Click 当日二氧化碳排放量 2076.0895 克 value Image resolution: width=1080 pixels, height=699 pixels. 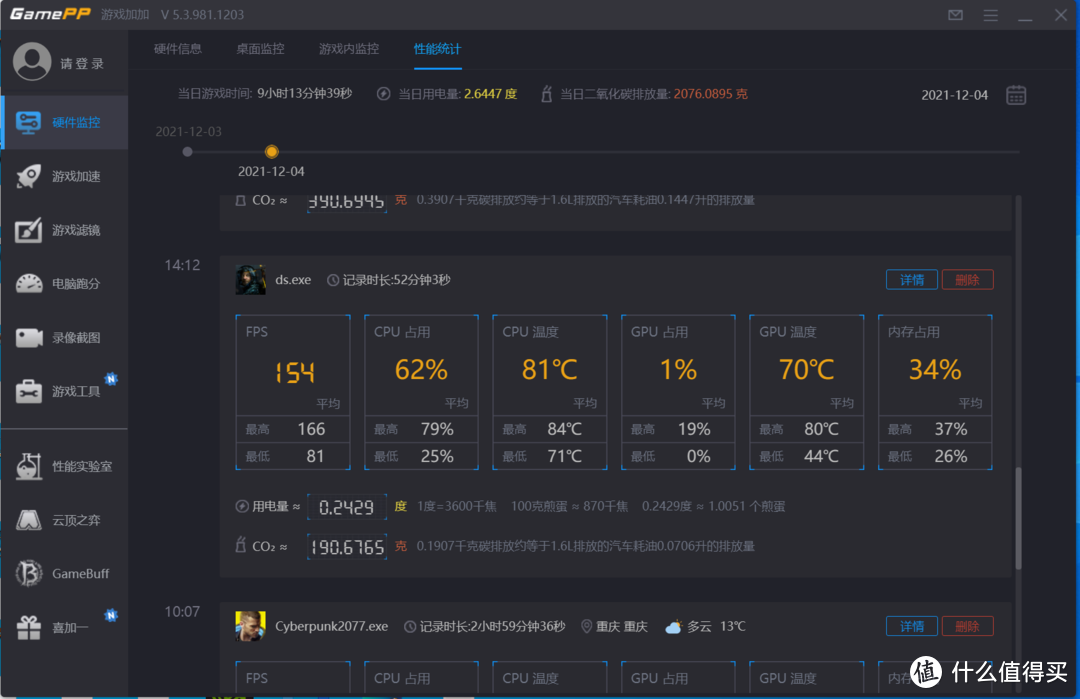coord(710,94)
